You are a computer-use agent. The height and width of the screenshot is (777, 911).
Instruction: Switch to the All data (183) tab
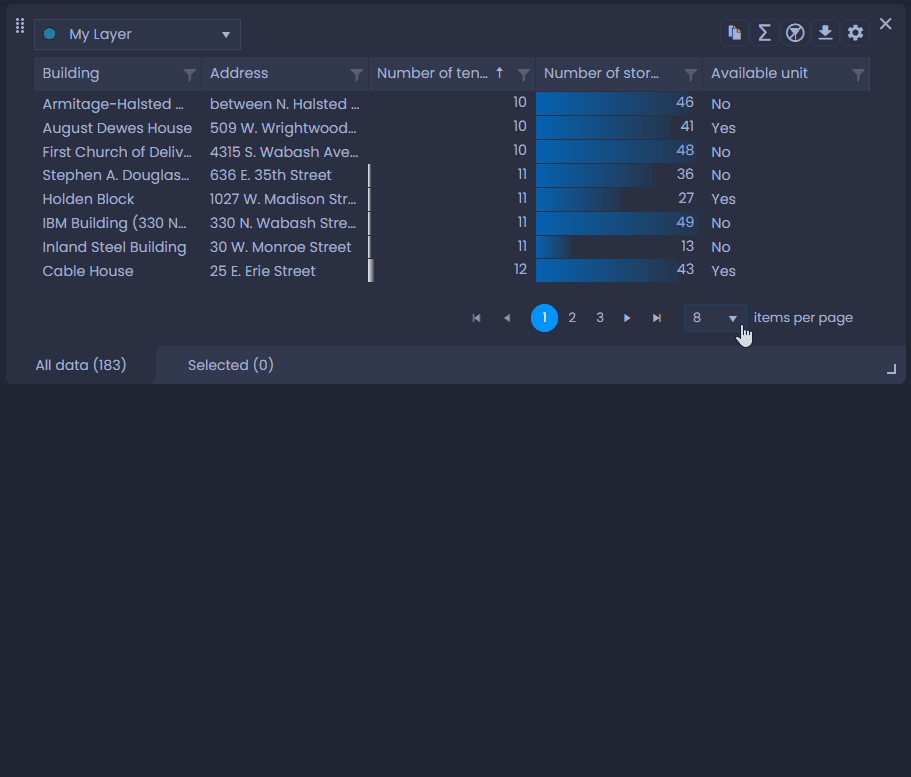(x=81, y=365)
